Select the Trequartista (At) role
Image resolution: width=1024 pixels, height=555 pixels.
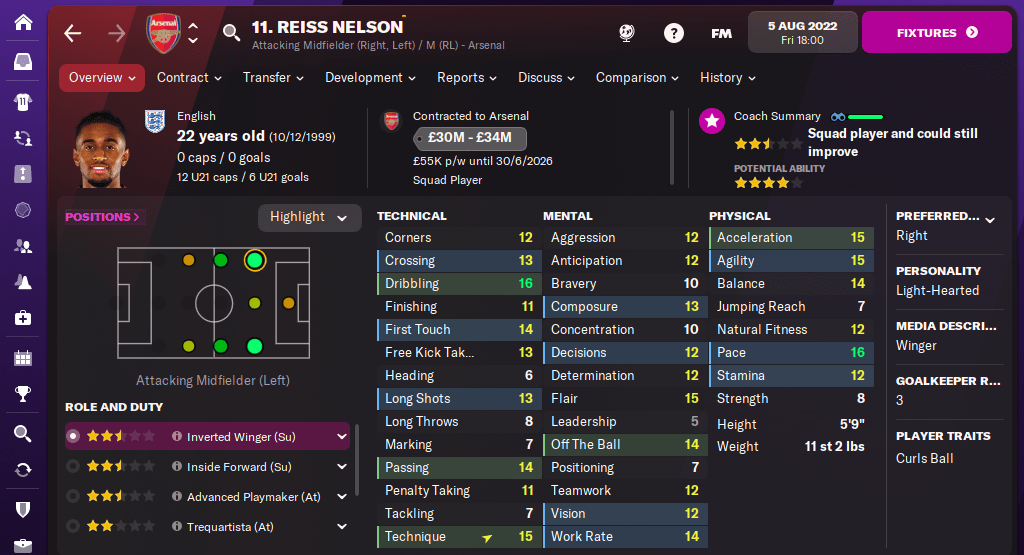pyautogui.click(x=229, y=527)
